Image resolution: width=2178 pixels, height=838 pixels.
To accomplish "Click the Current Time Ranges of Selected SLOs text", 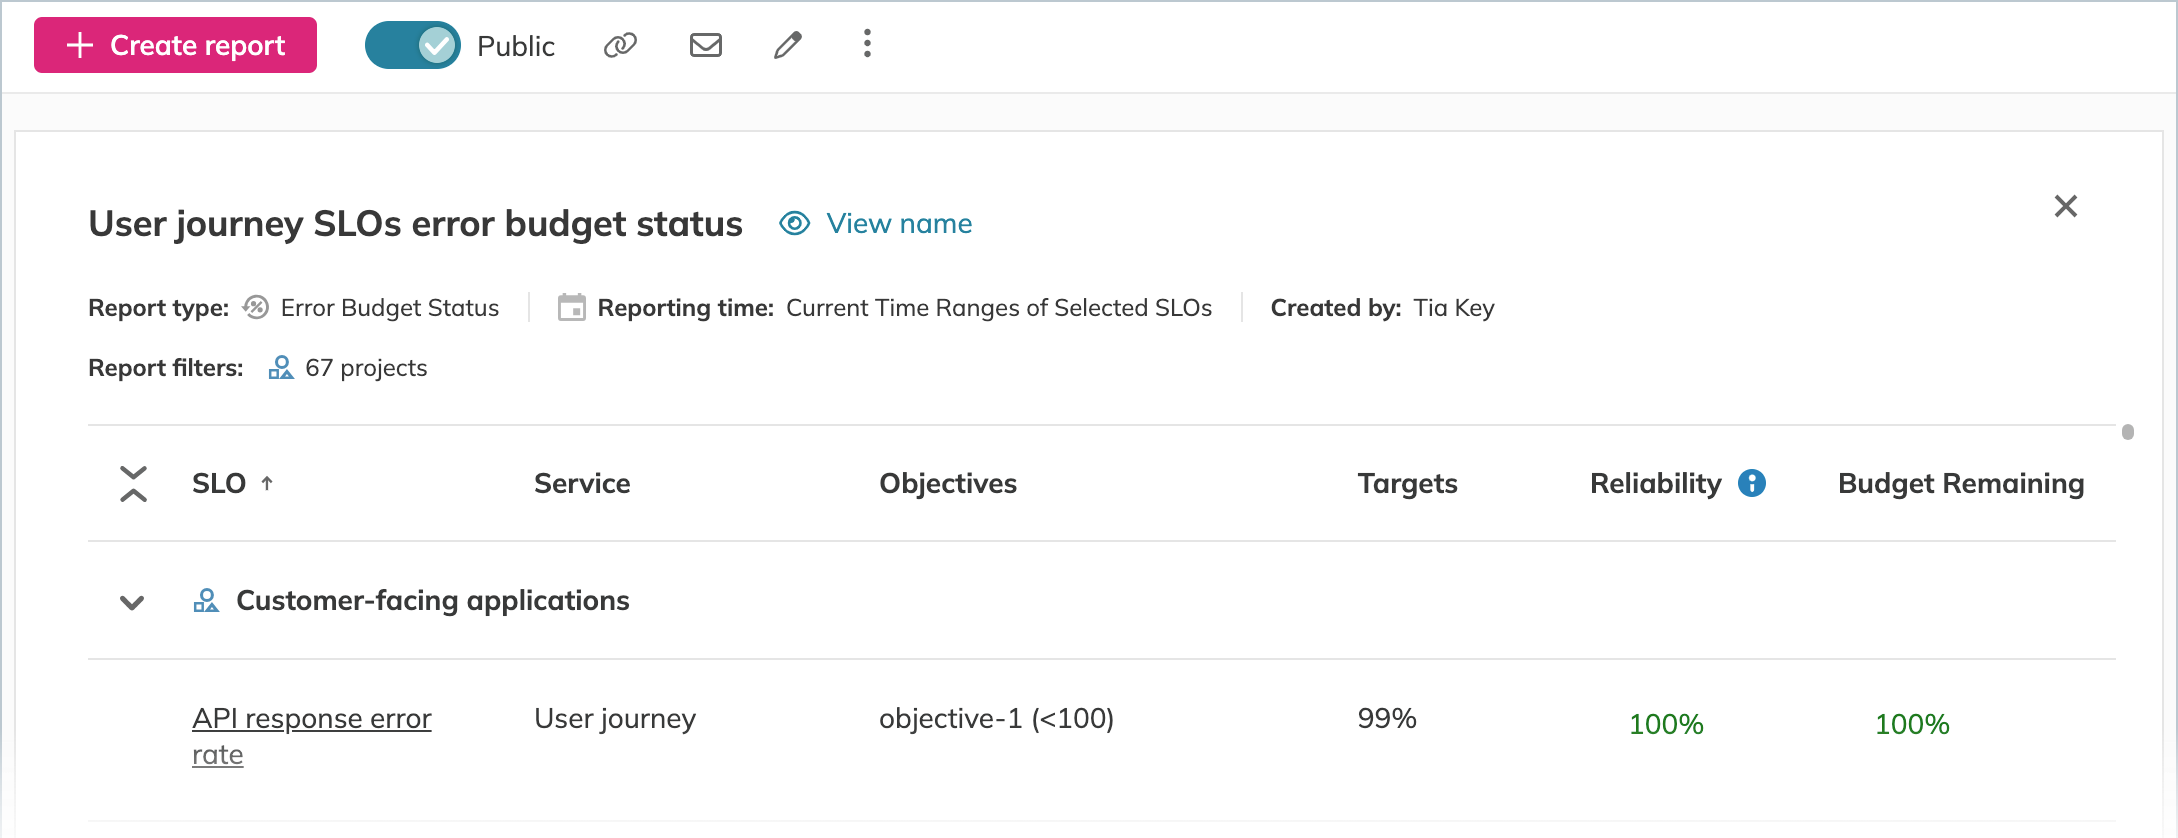I will [999, 308].
